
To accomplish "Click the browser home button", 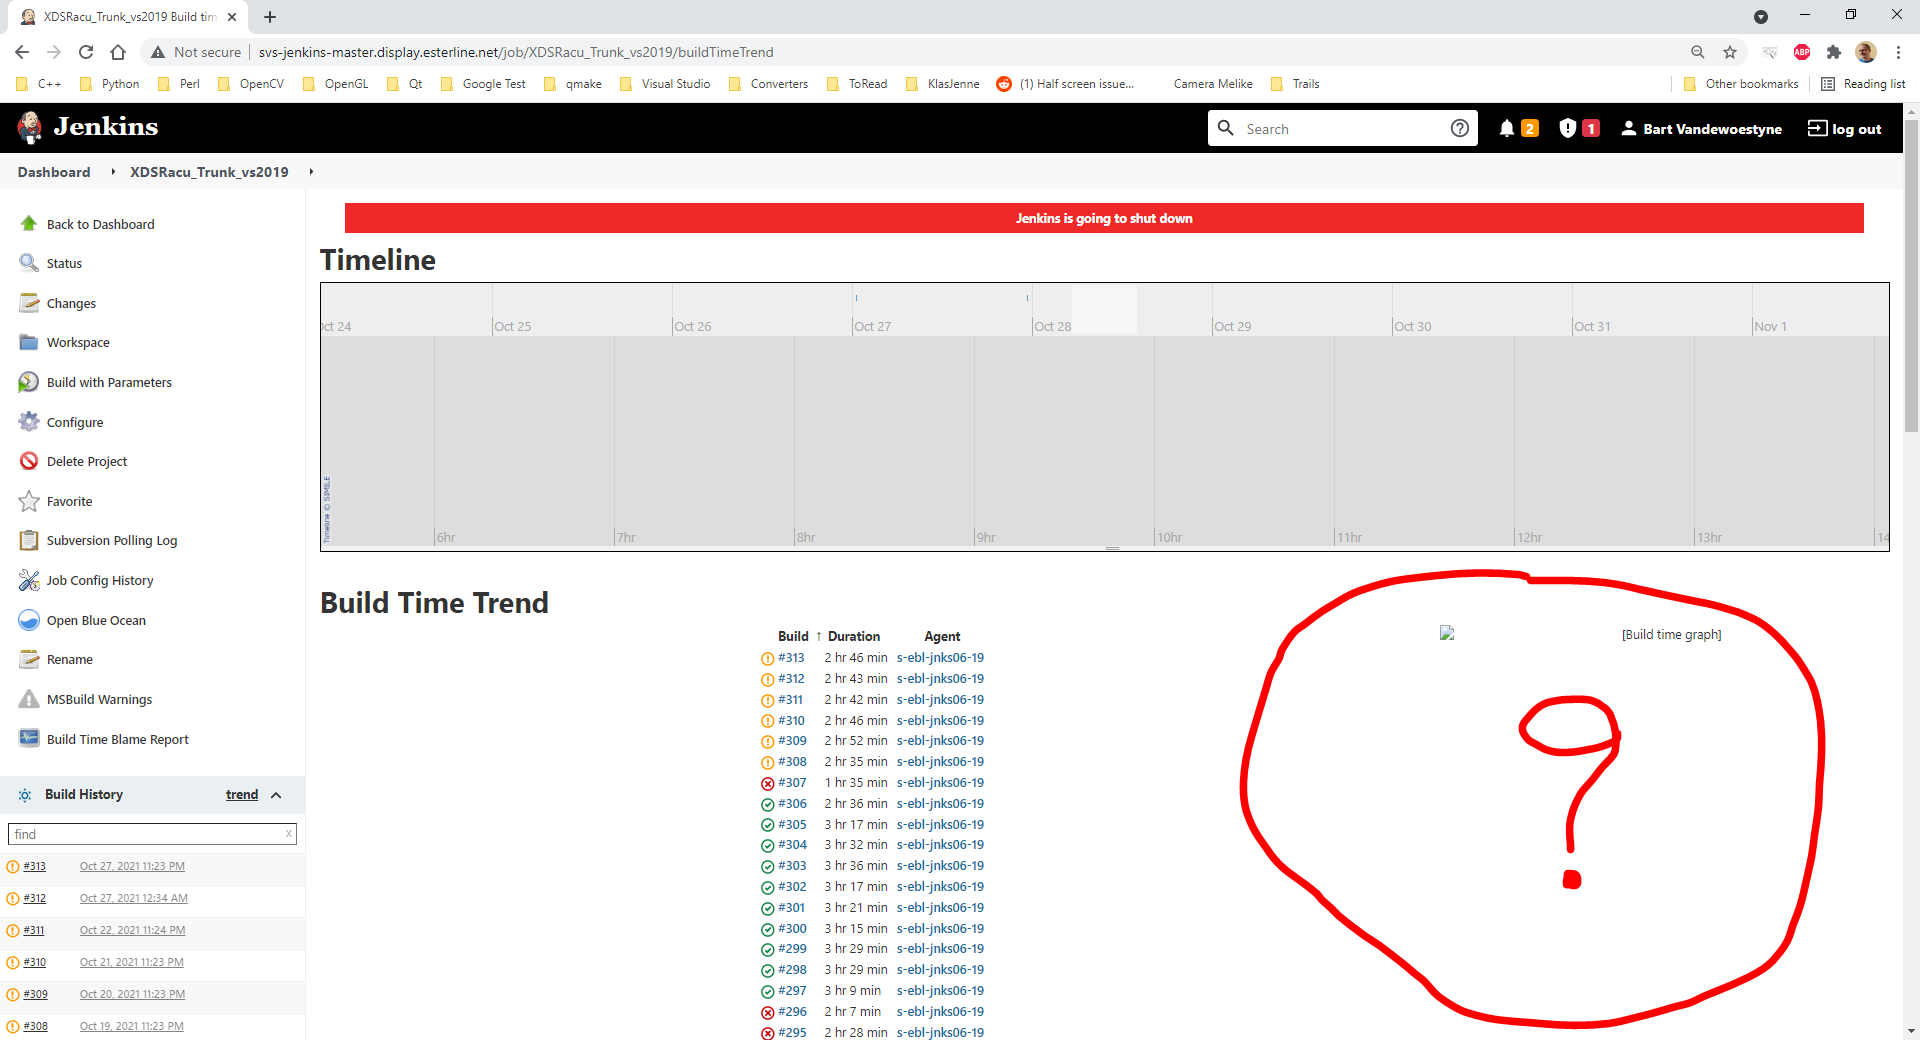I will (118, 52).
